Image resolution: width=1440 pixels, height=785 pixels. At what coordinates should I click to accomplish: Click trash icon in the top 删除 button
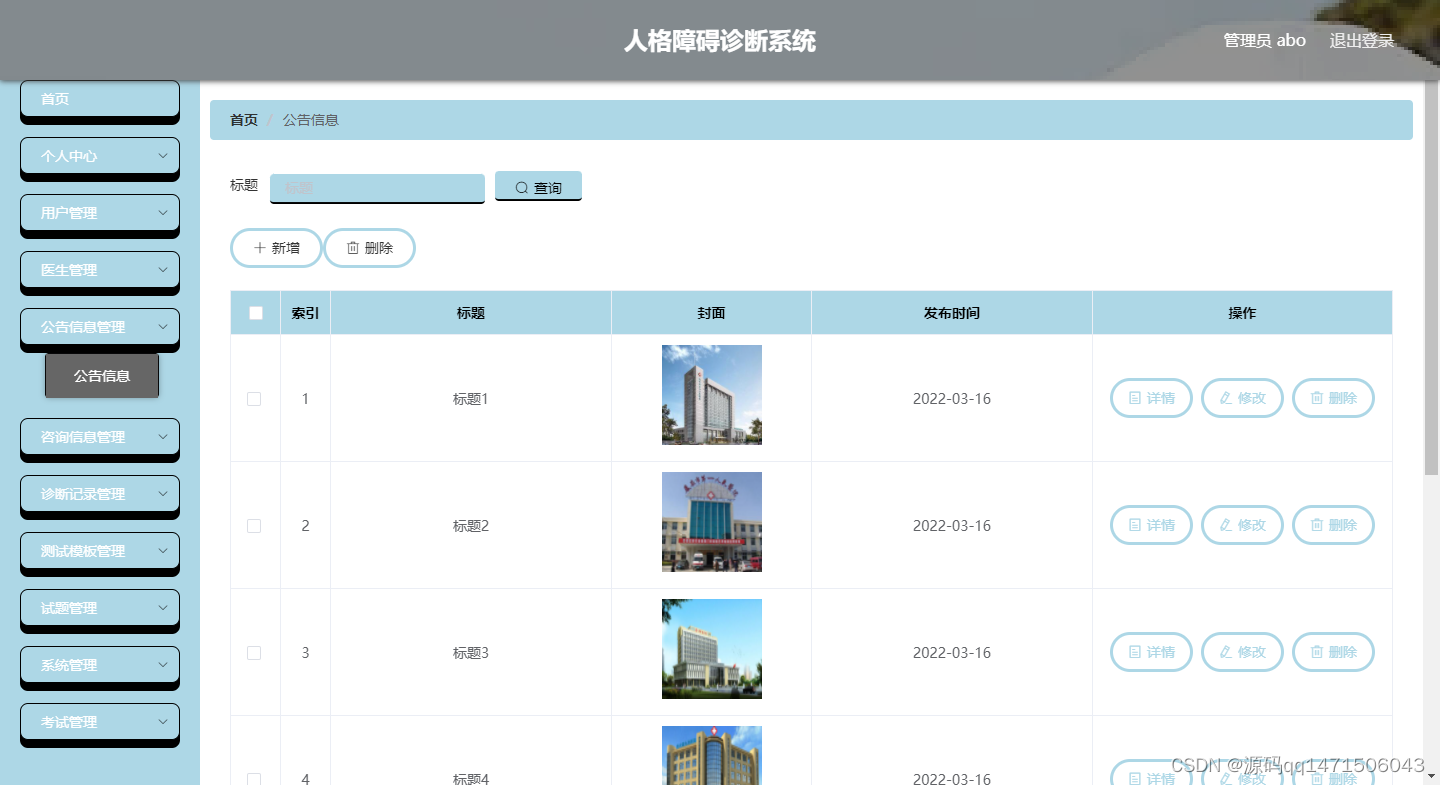[x=352, y=248]
